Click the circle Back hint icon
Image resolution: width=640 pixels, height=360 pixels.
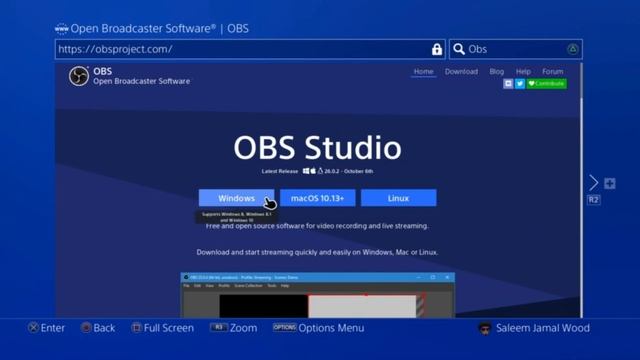point(86,328)
